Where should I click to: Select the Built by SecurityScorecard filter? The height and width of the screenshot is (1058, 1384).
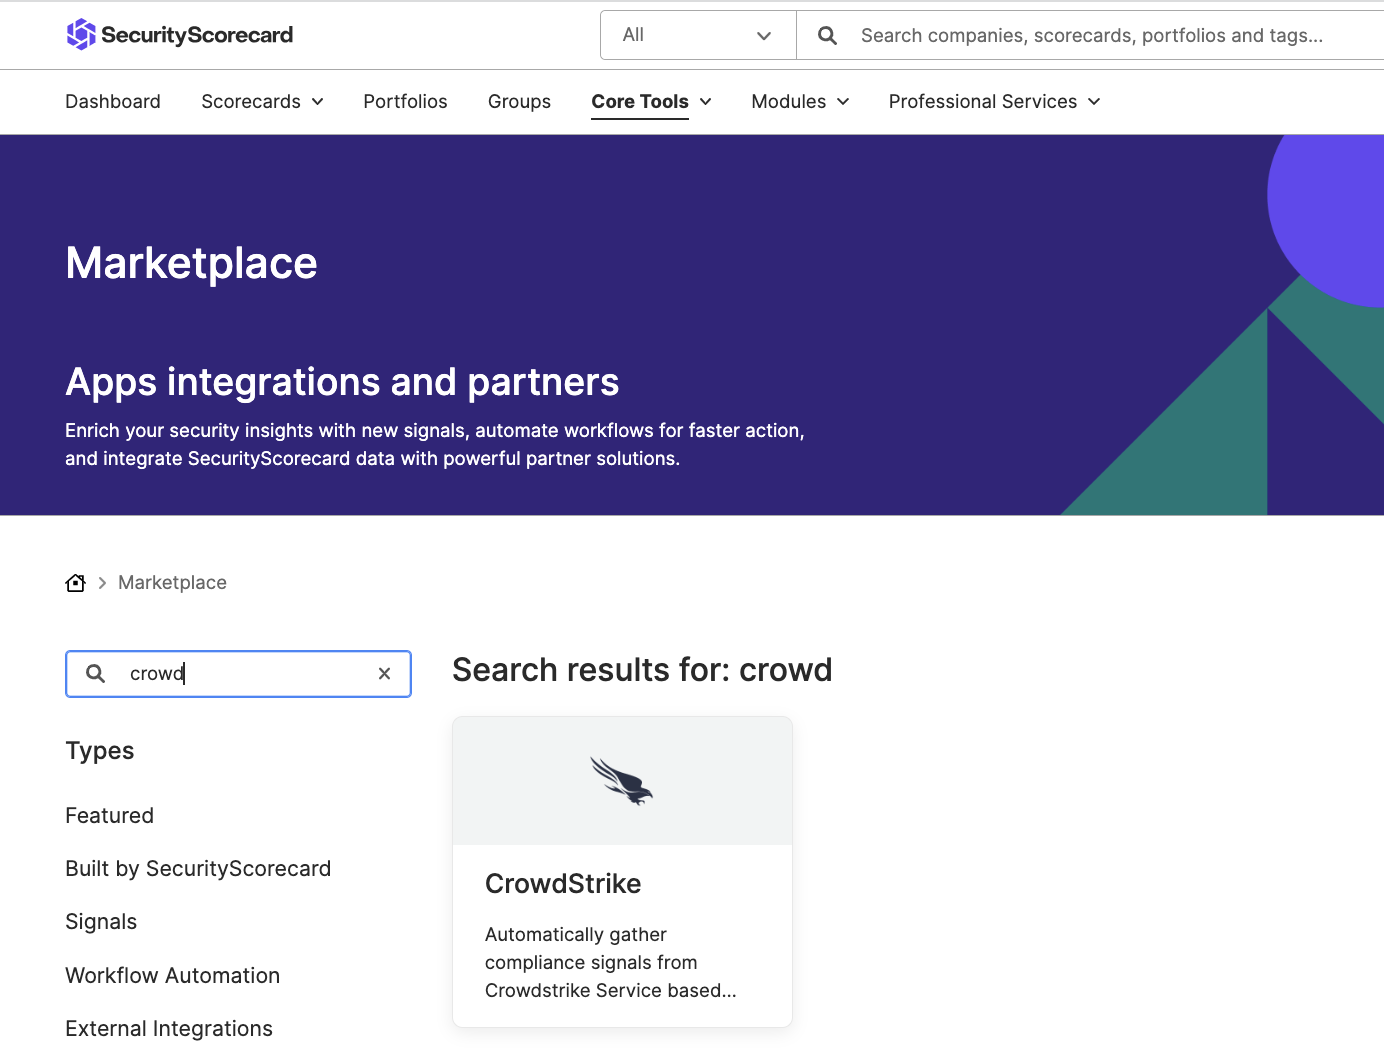click(198, 868)
